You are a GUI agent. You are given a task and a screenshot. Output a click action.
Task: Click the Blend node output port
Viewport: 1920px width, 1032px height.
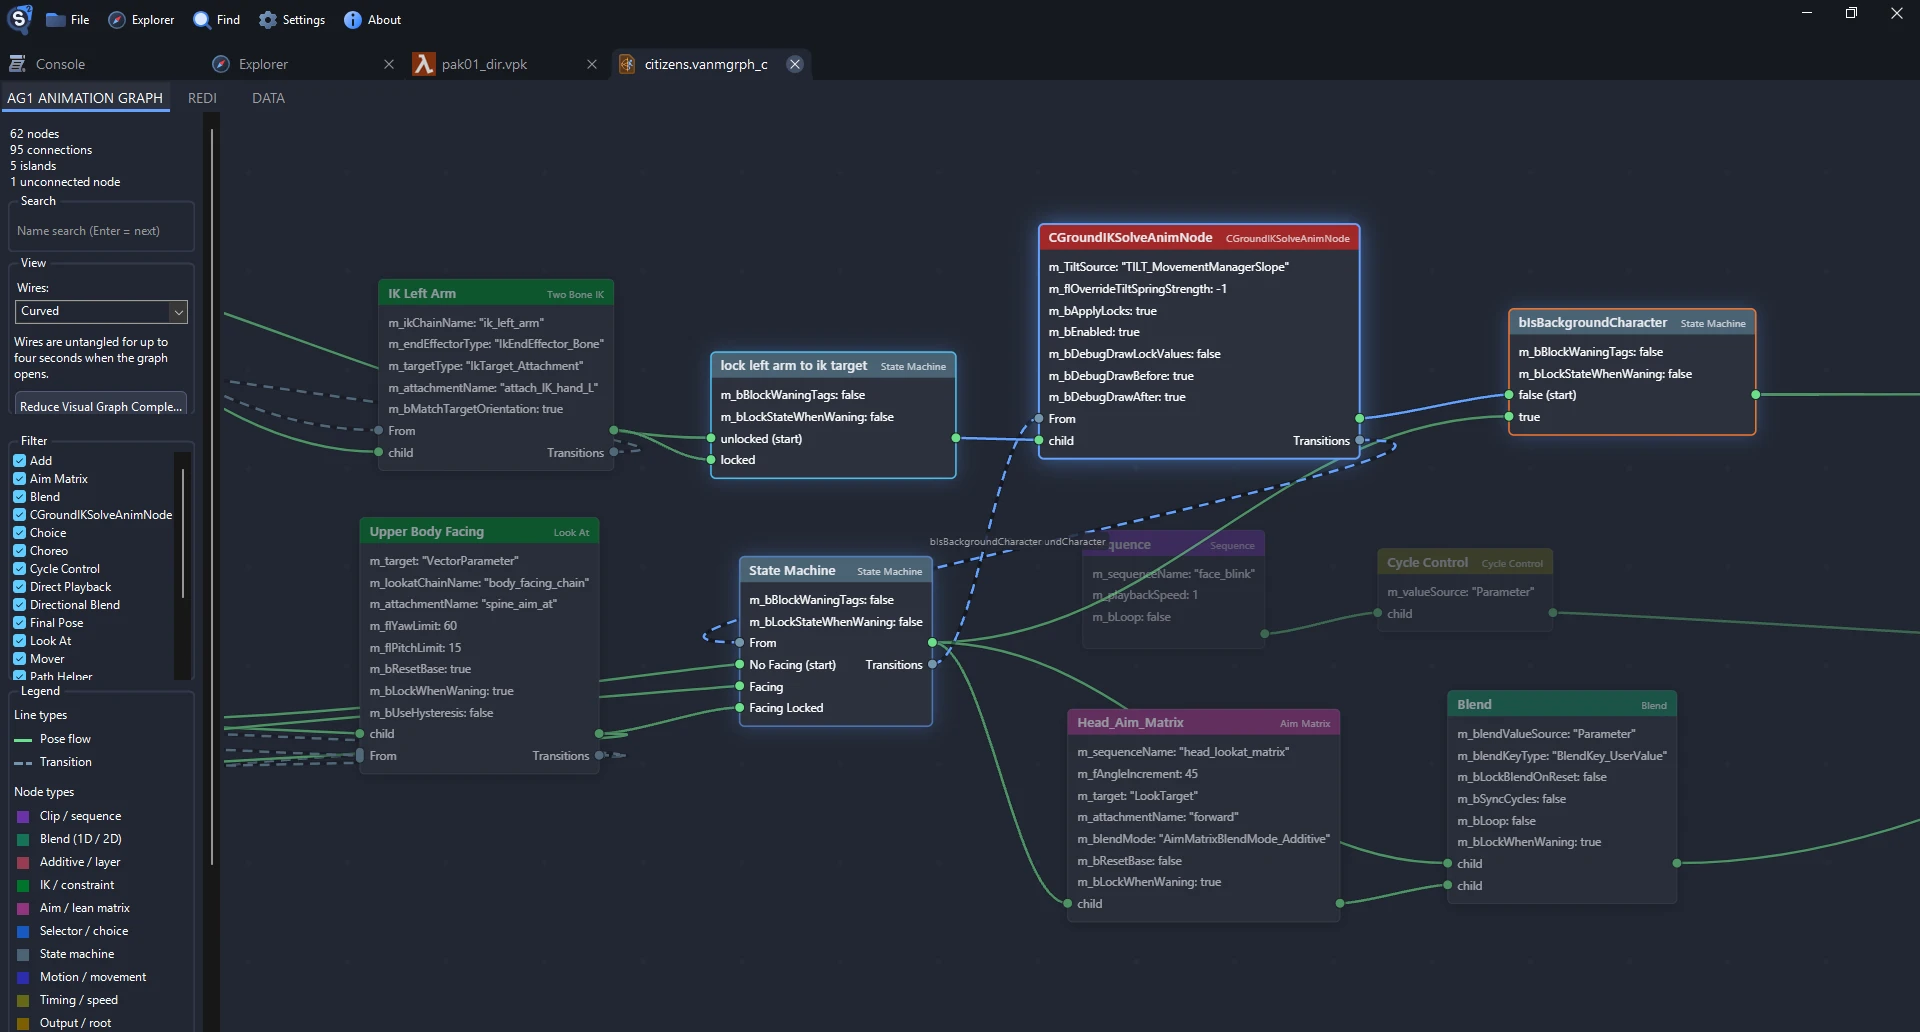(1676, 863)
